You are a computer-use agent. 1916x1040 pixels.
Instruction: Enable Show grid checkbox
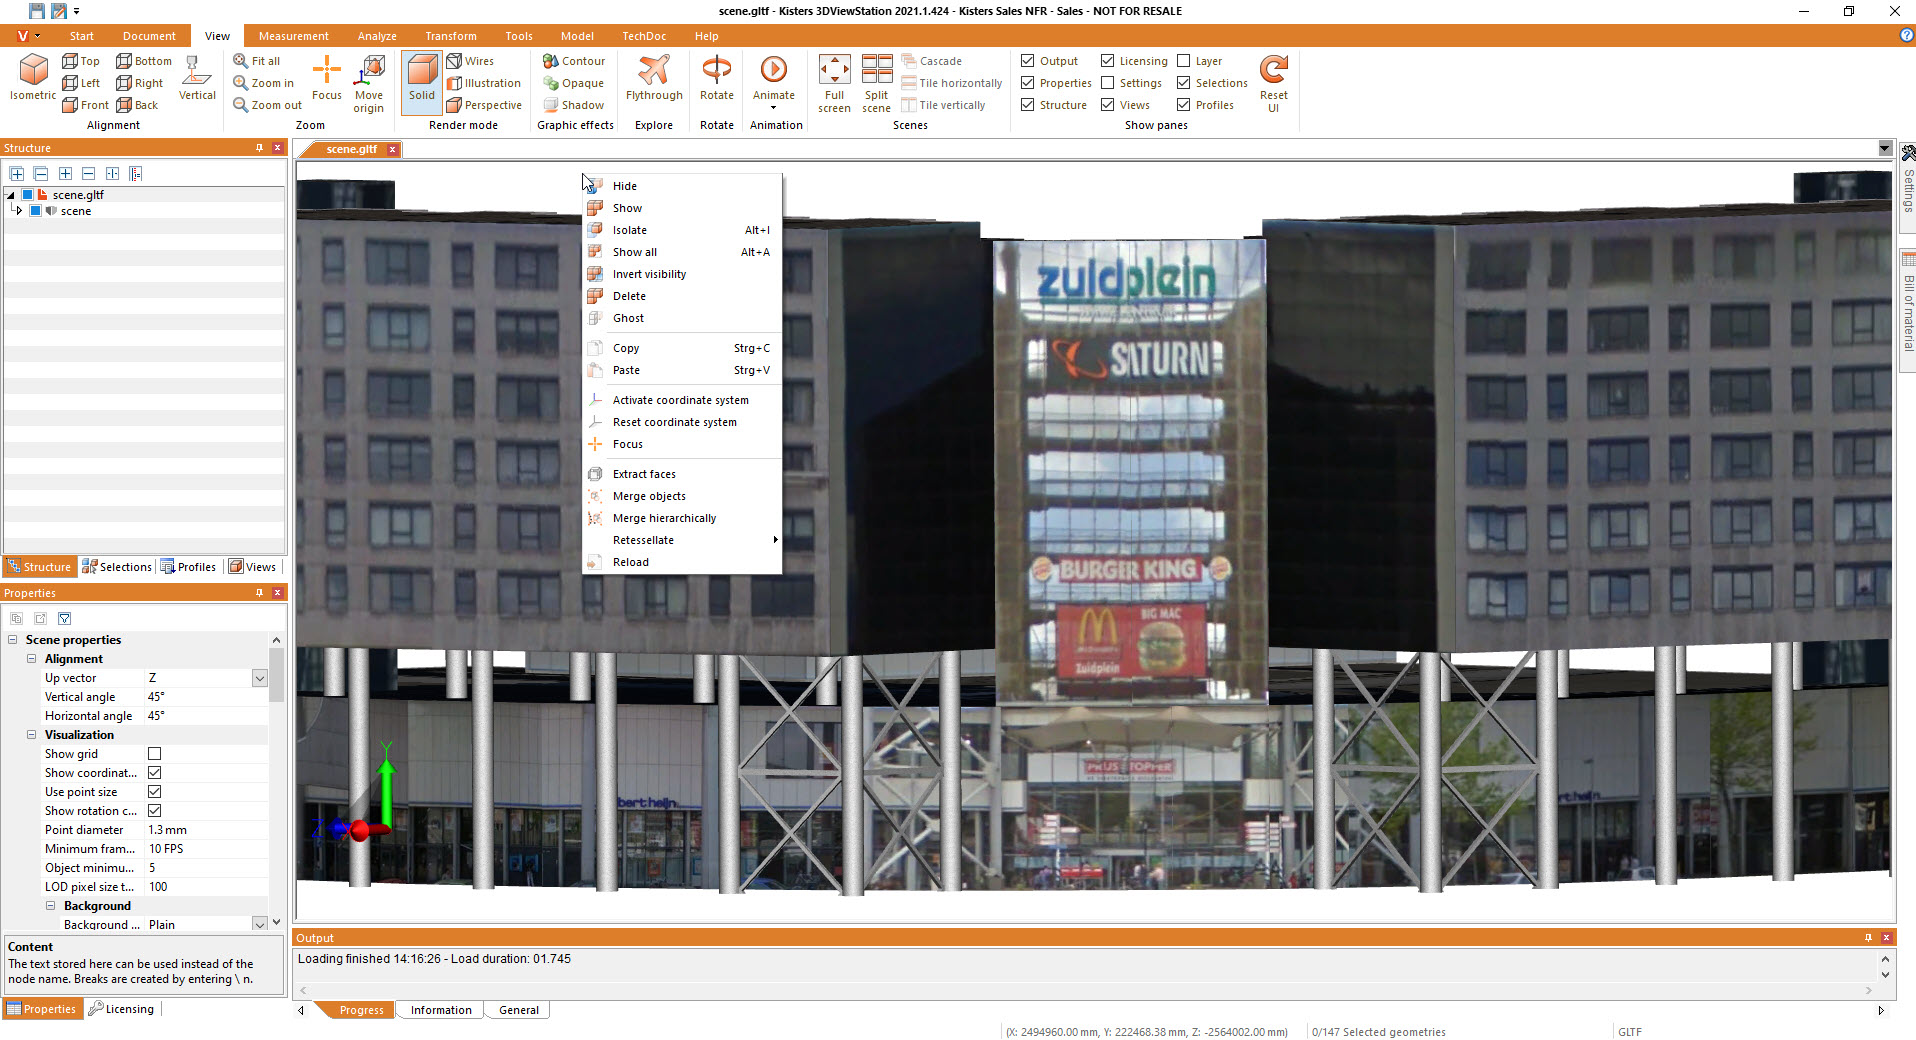(155, 754)
